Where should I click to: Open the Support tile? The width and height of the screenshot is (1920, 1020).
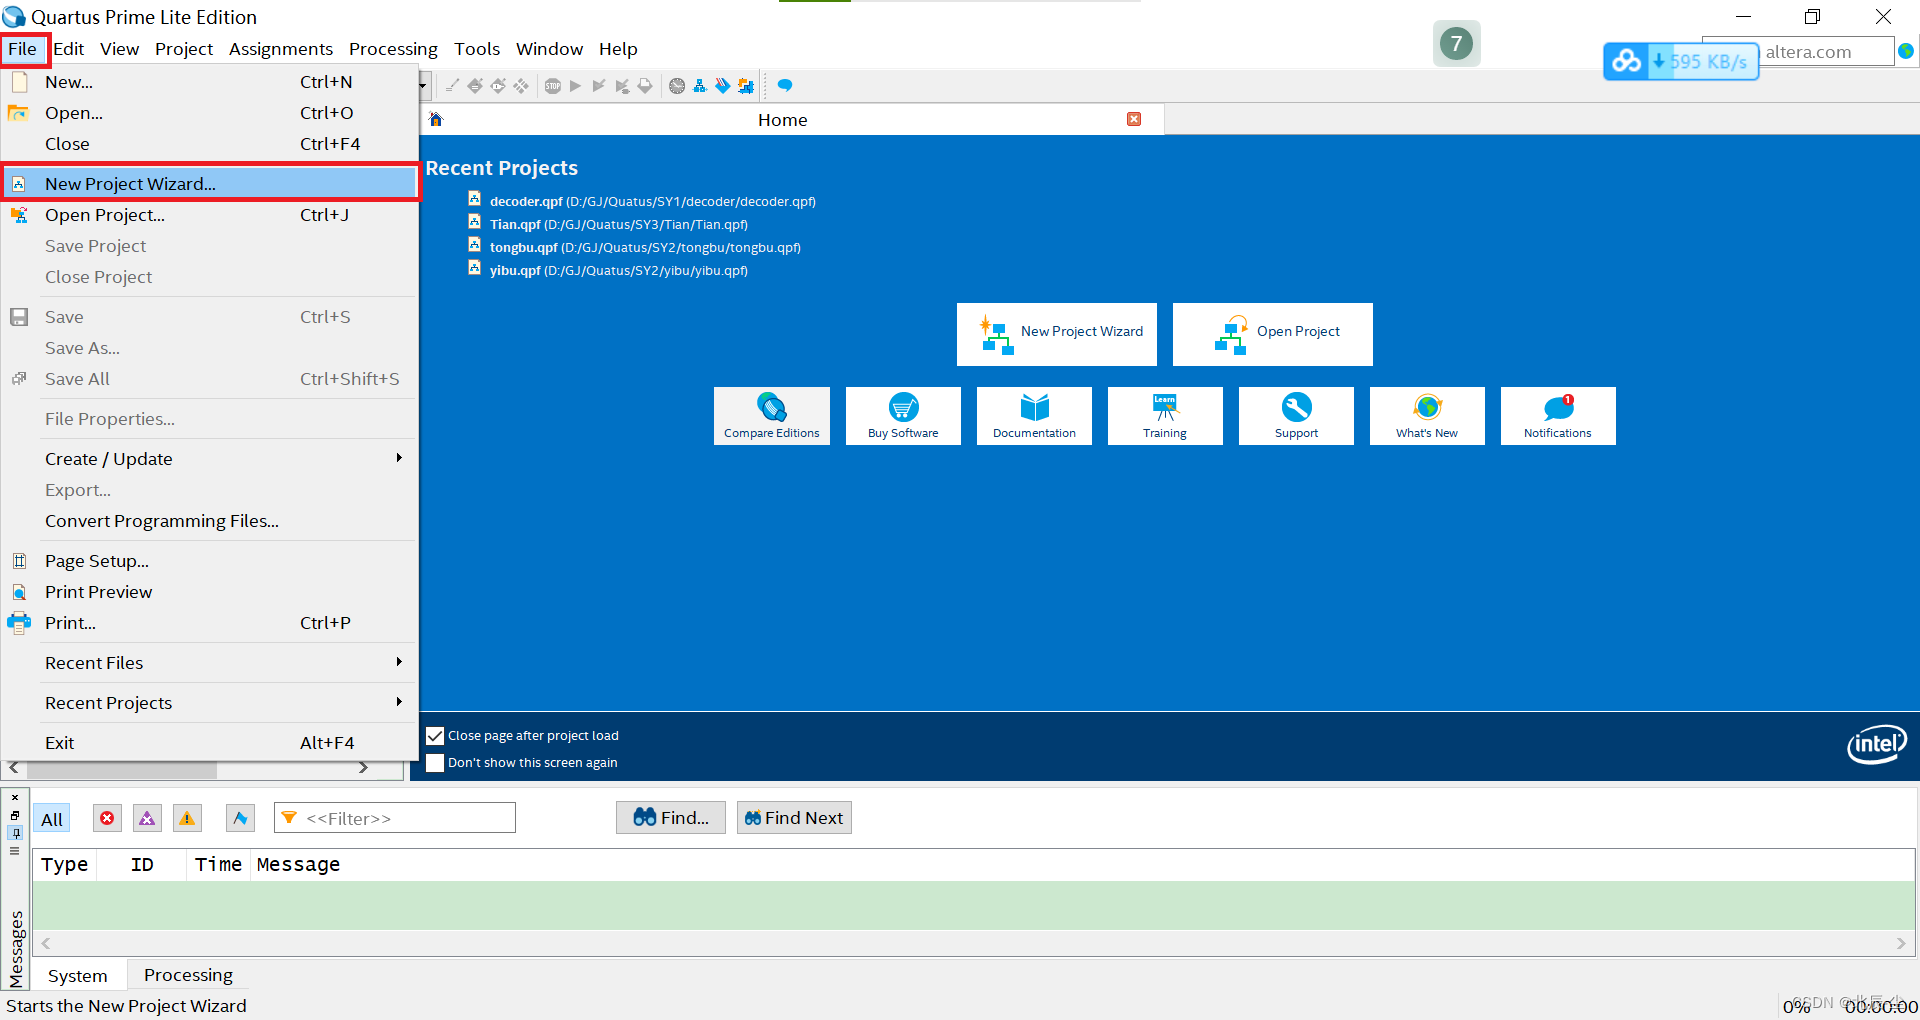[1296, 416]
